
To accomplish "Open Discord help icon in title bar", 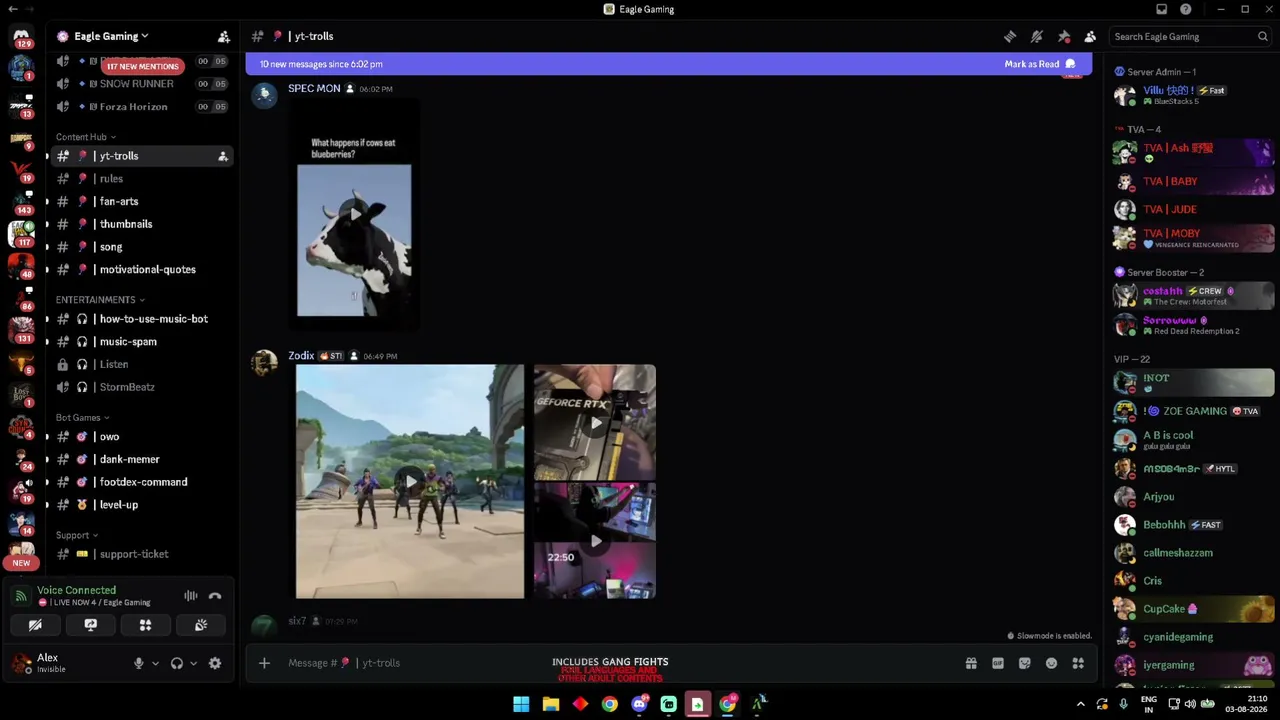I will 1186,9.
